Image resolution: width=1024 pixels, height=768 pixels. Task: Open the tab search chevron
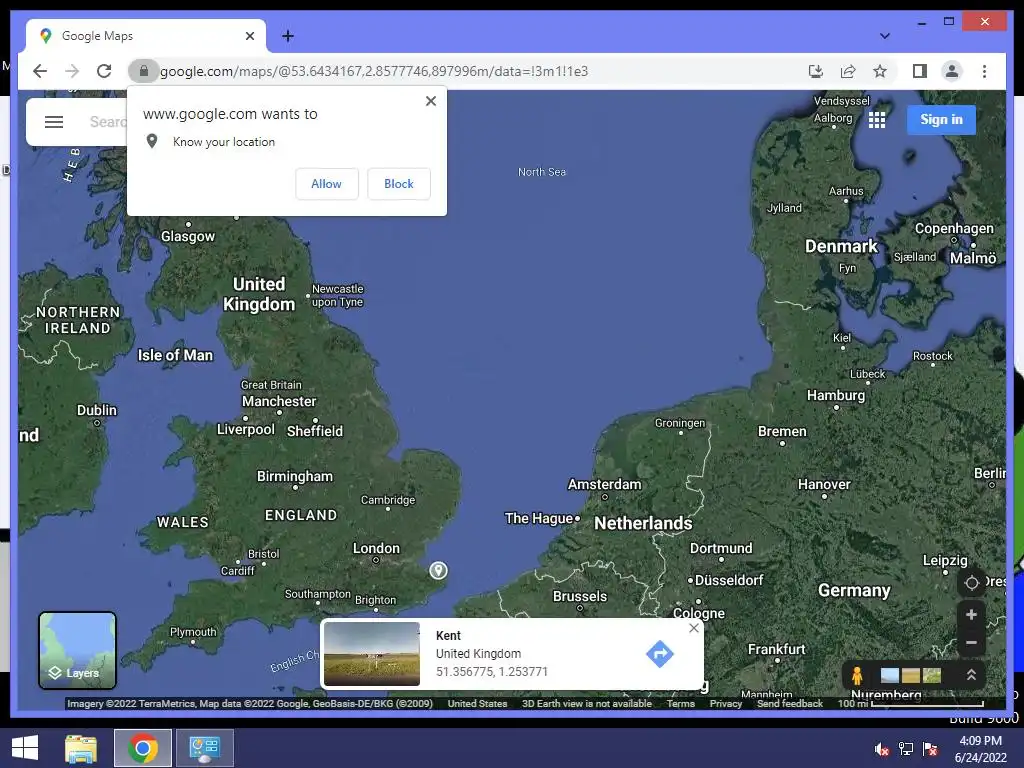tap(884, 36)
